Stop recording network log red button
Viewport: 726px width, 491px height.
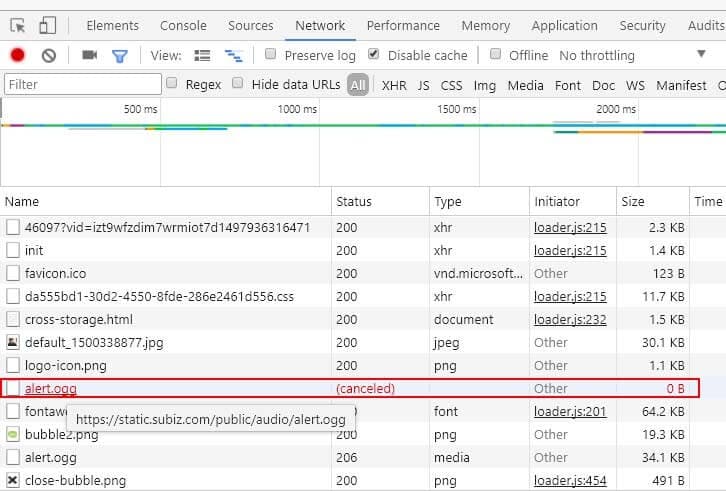18,55
